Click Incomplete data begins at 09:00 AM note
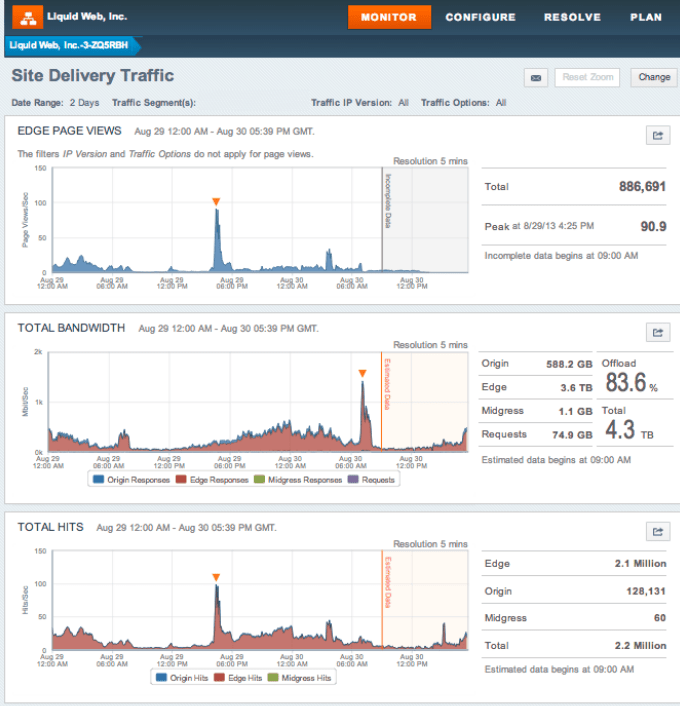Viewport: 680px width, 706px height. pos(561,256)
